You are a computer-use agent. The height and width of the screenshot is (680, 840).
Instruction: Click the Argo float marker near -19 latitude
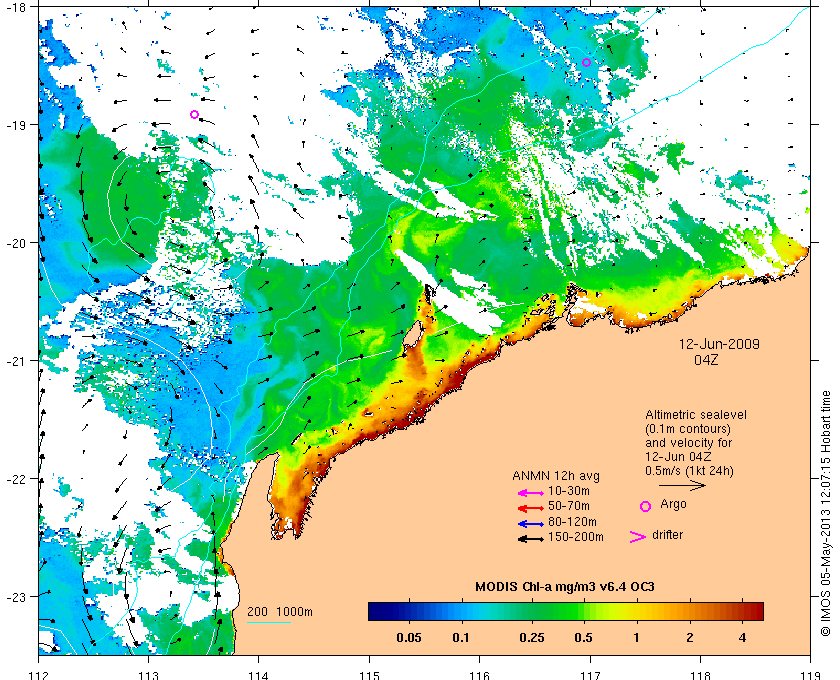click(x=194, y=114)
